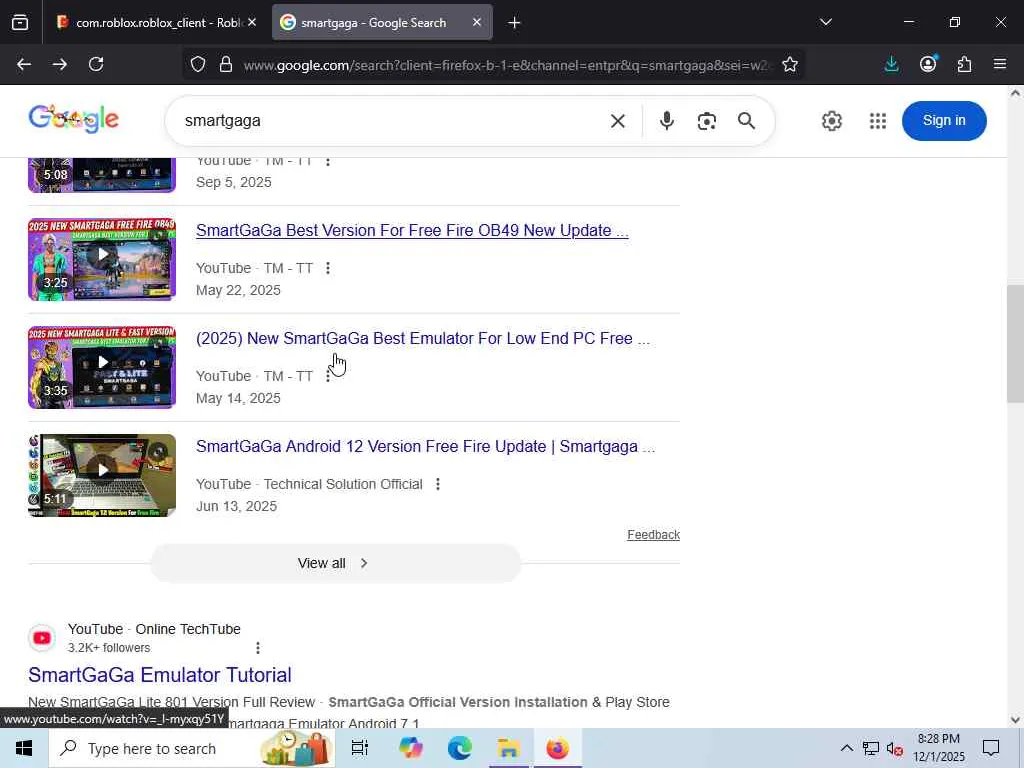Image resolution: width=1024 pixels, height=768 pixels.
Task: Start voice search with microphone
Action: pyautogui.click(x=666, y=121)
